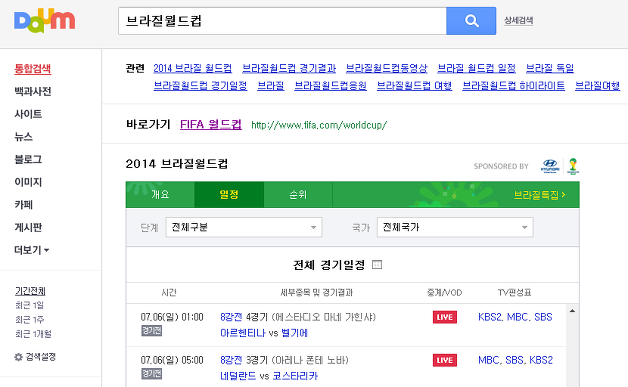The height and width of the screenshot is (387, 628).
Task: Click the 네덜란드 team link
Action: coord(238,376)
